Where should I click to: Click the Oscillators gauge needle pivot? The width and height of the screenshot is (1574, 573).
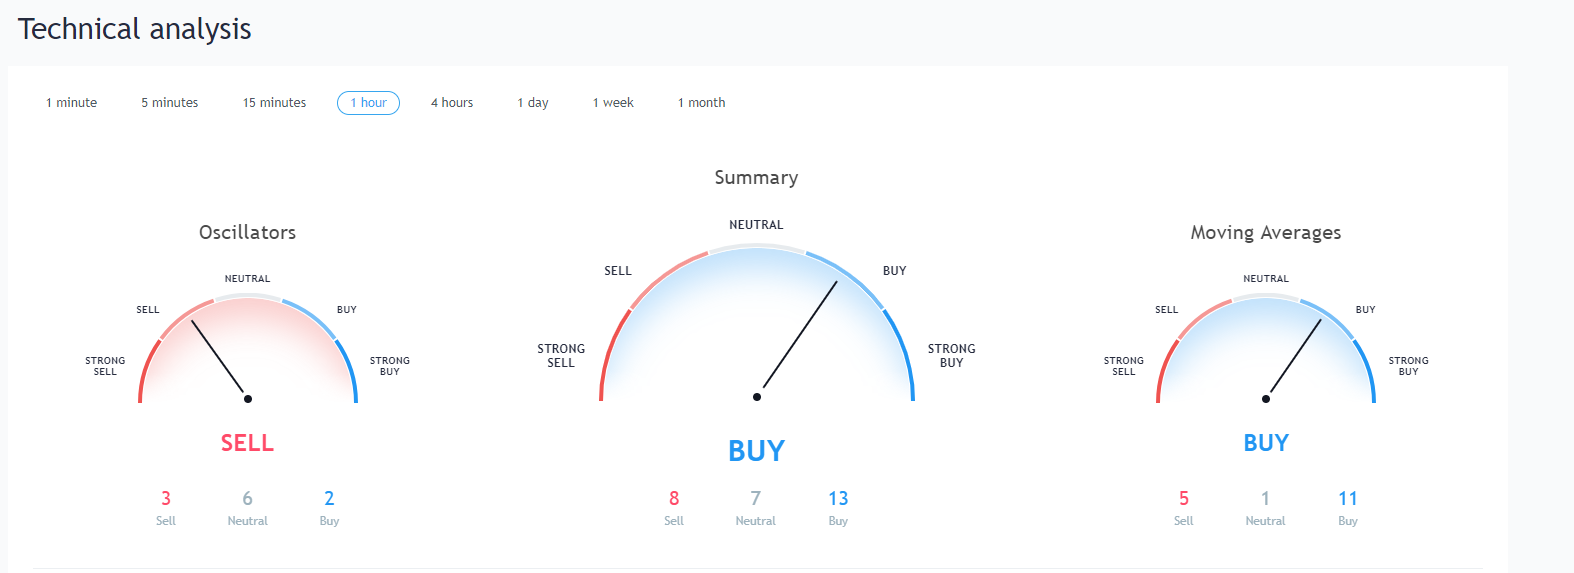(248, 399)
